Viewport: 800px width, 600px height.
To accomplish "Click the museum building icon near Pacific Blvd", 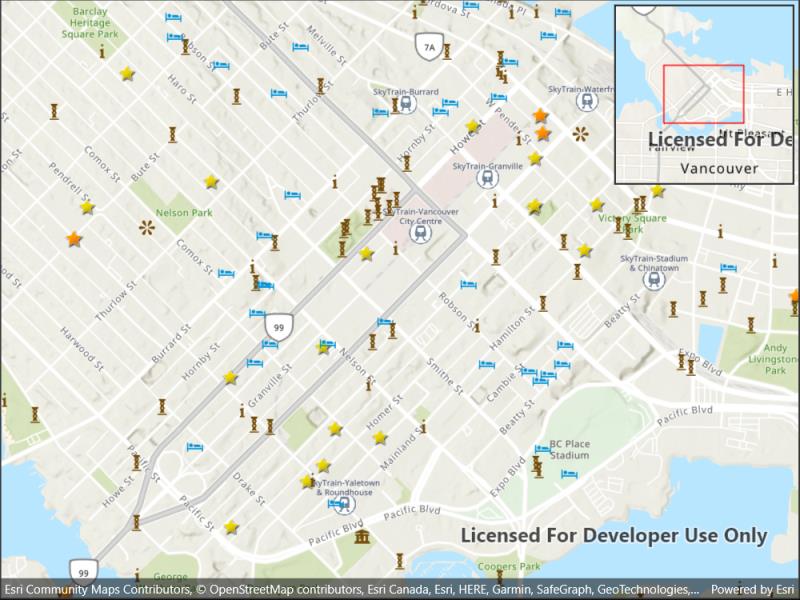I will 362,537.
